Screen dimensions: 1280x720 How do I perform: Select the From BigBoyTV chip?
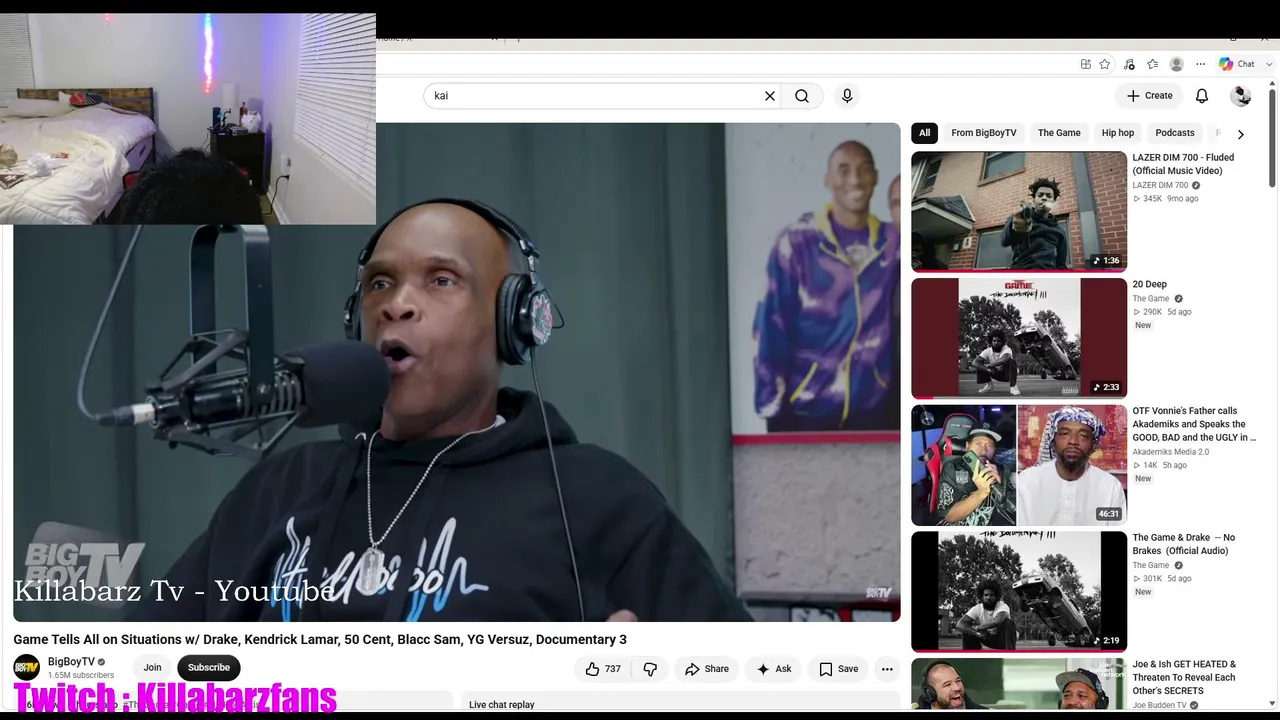[x=984, y=133]
